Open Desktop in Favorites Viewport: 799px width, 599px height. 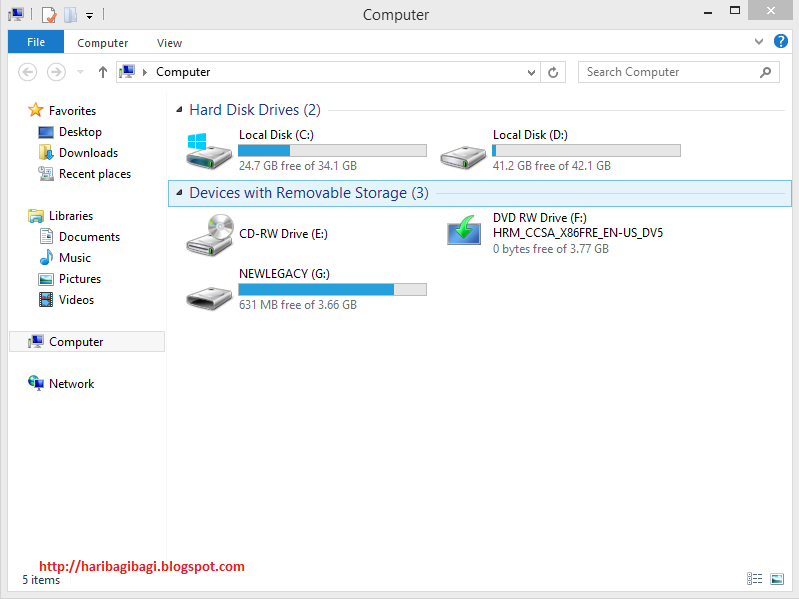tap(80, 132)
